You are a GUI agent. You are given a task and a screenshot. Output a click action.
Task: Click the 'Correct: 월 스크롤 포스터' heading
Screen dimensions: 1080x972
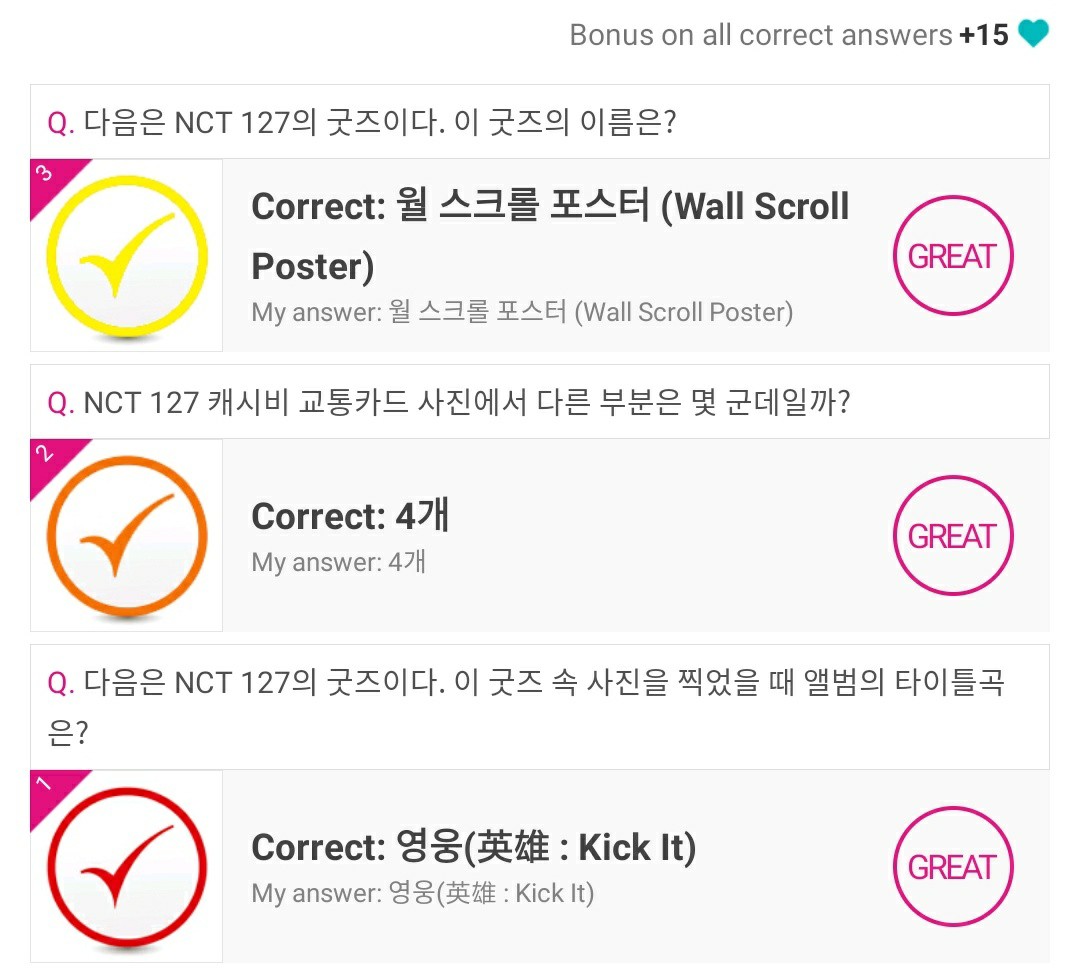click(550, 235)
